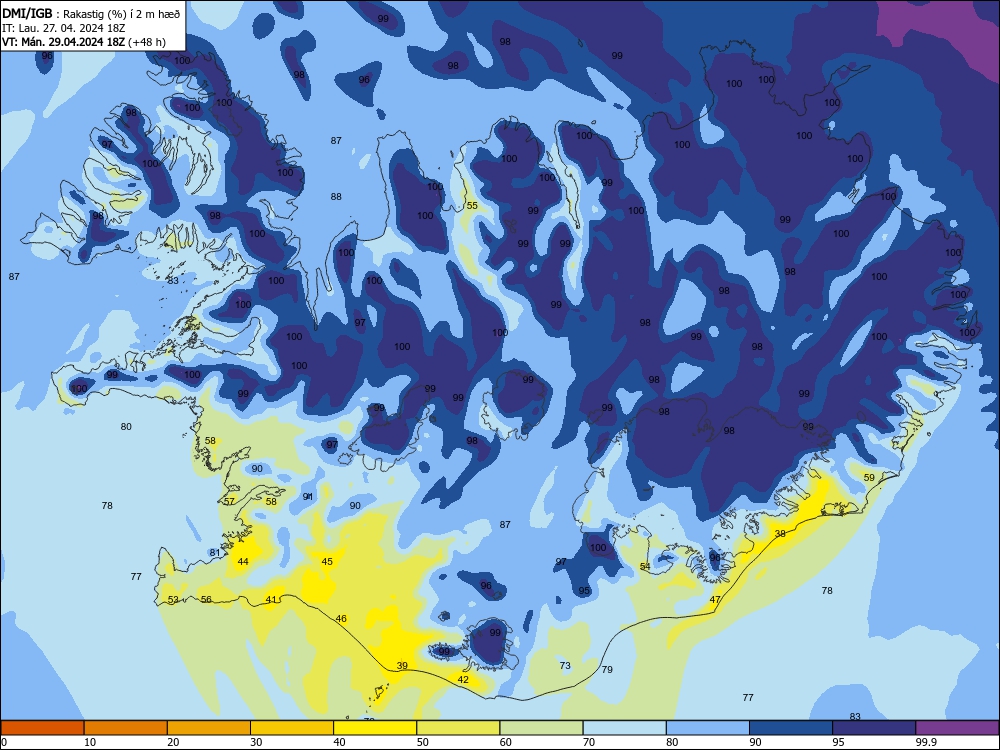Viewport: 1000px width, 750px height.
Task: Click the humidity value '38' on the map
Action: [x=780, y=534]
